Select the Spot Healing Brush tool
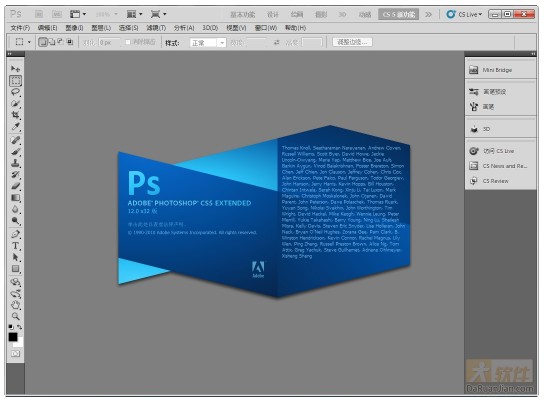The image size is (544, 401). point(15,140)
